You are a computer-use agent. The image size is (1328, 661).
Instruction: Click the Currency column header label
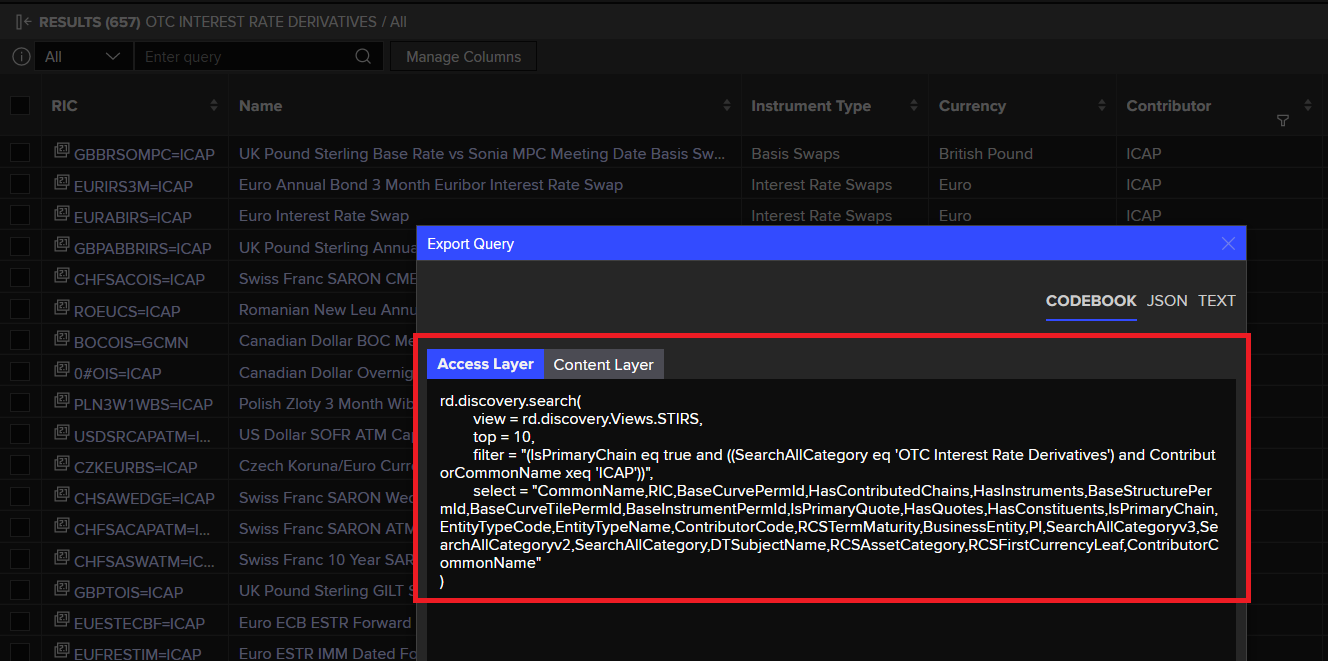click(x=972, y=106)
